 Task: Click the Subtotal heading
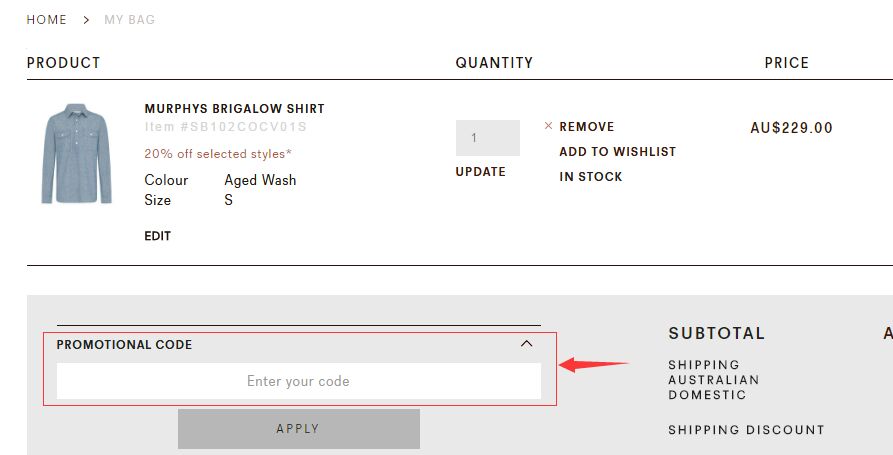pos(716,333)
